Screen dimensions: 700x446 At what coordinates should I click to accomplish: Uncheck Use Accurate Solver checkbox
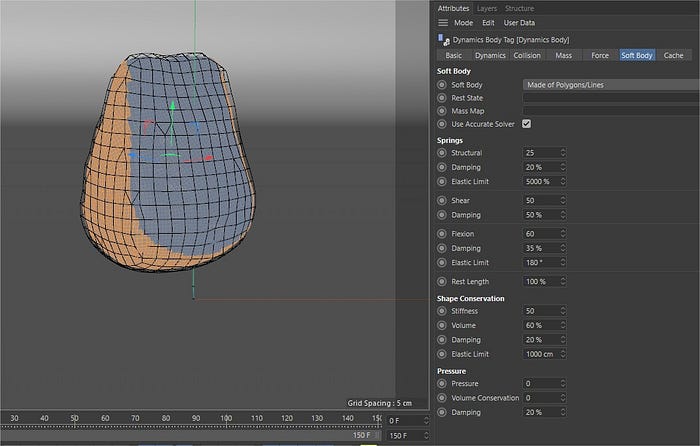[x=527, y=124]
